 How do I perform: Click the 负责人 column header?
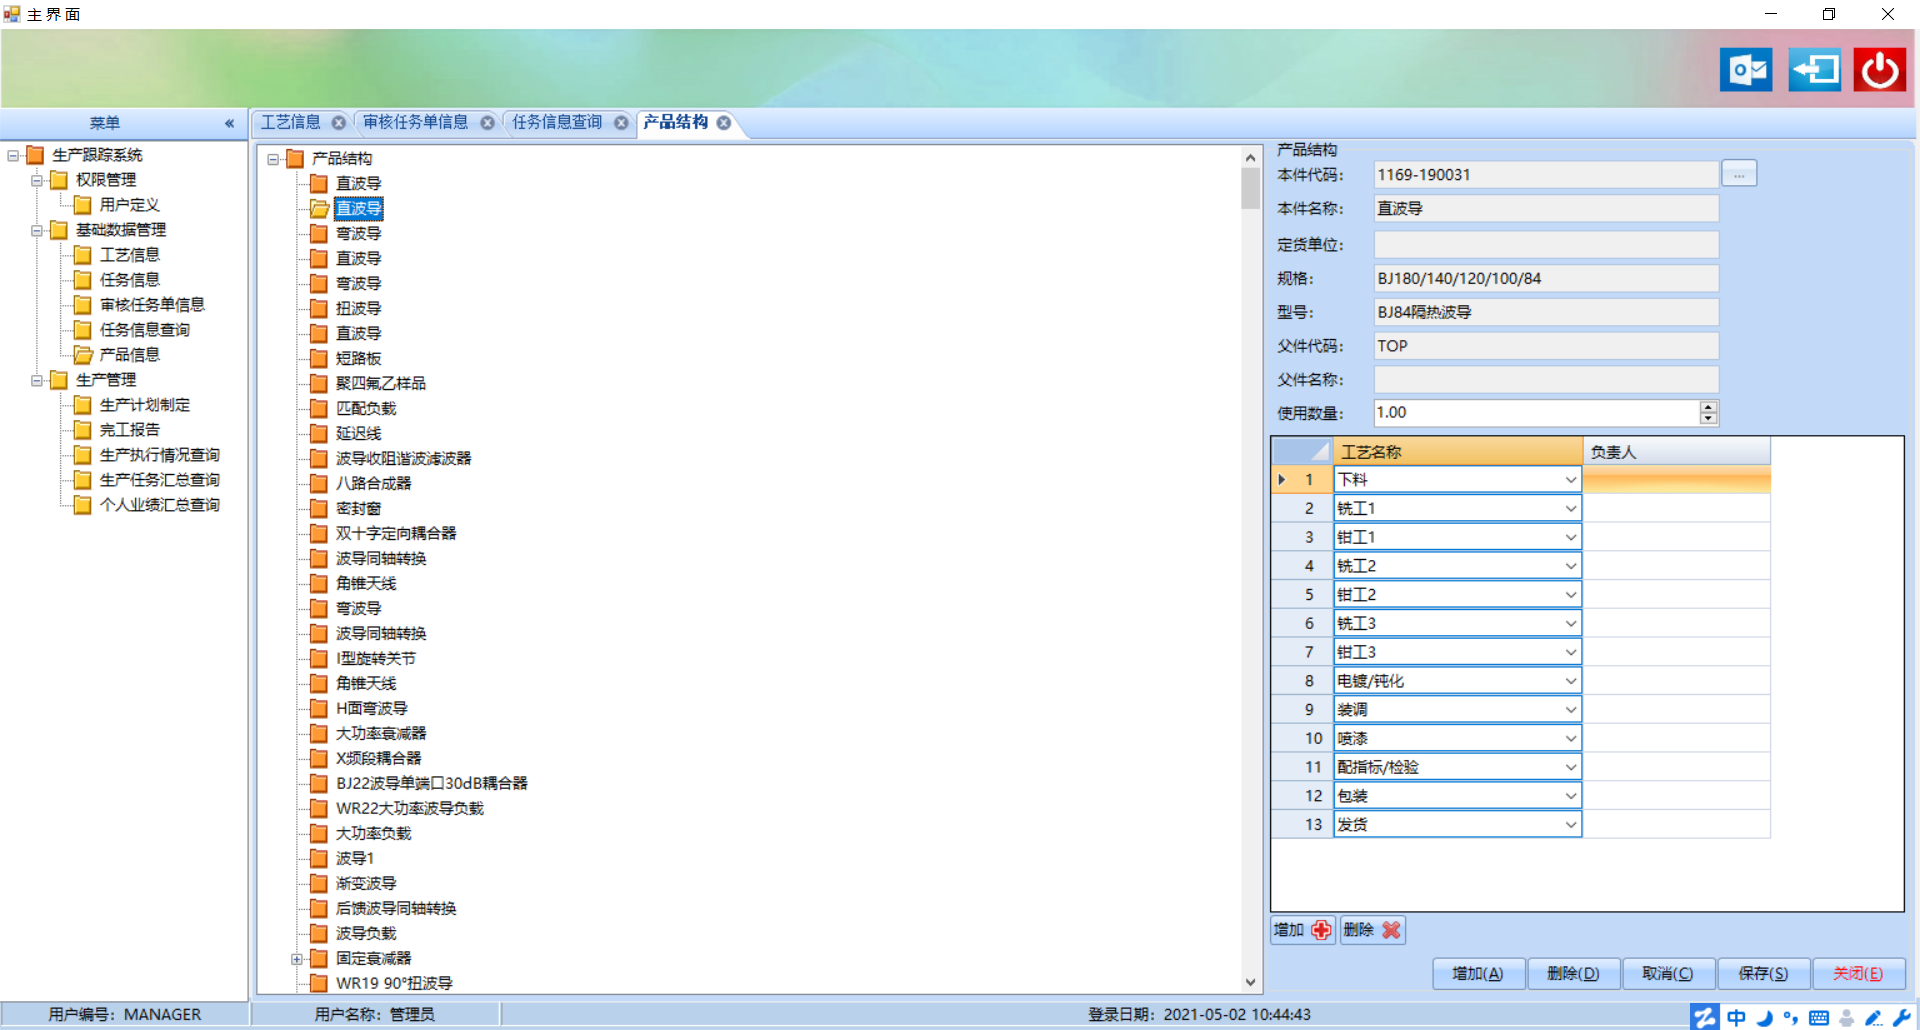[1676, 452]
